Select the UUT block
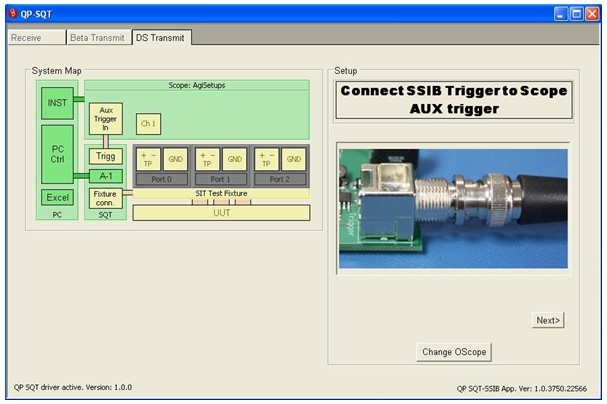This screenshot has width=607, height=404. click(x=221, y=213)
